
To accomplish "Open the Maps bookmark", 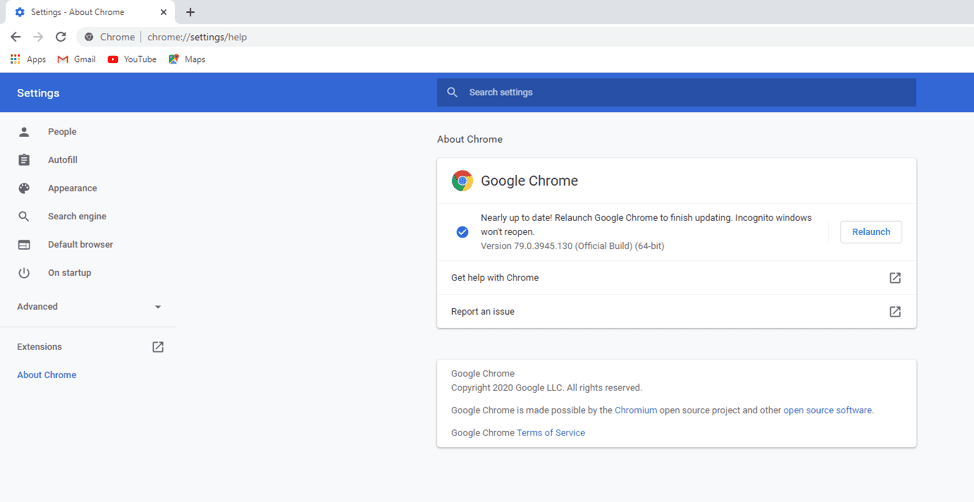I will pyautogui.click(x=187, y=60).
